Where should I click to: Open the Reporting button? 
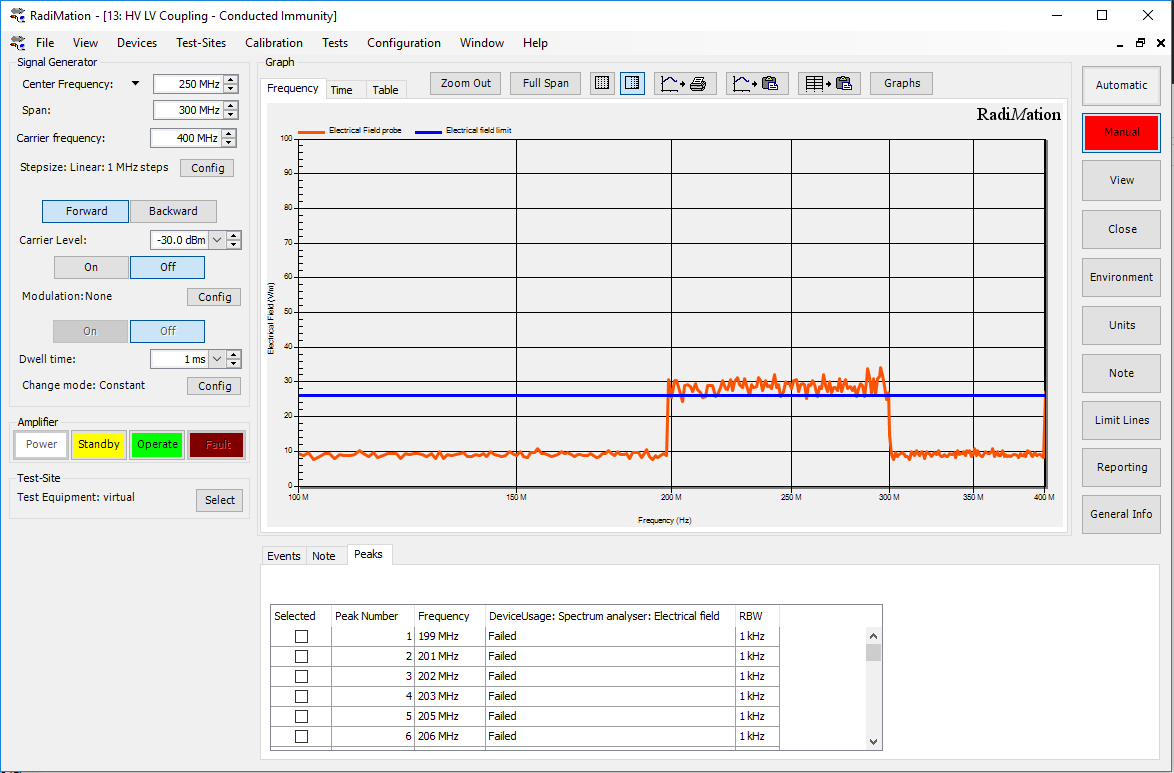(1121, 467)
